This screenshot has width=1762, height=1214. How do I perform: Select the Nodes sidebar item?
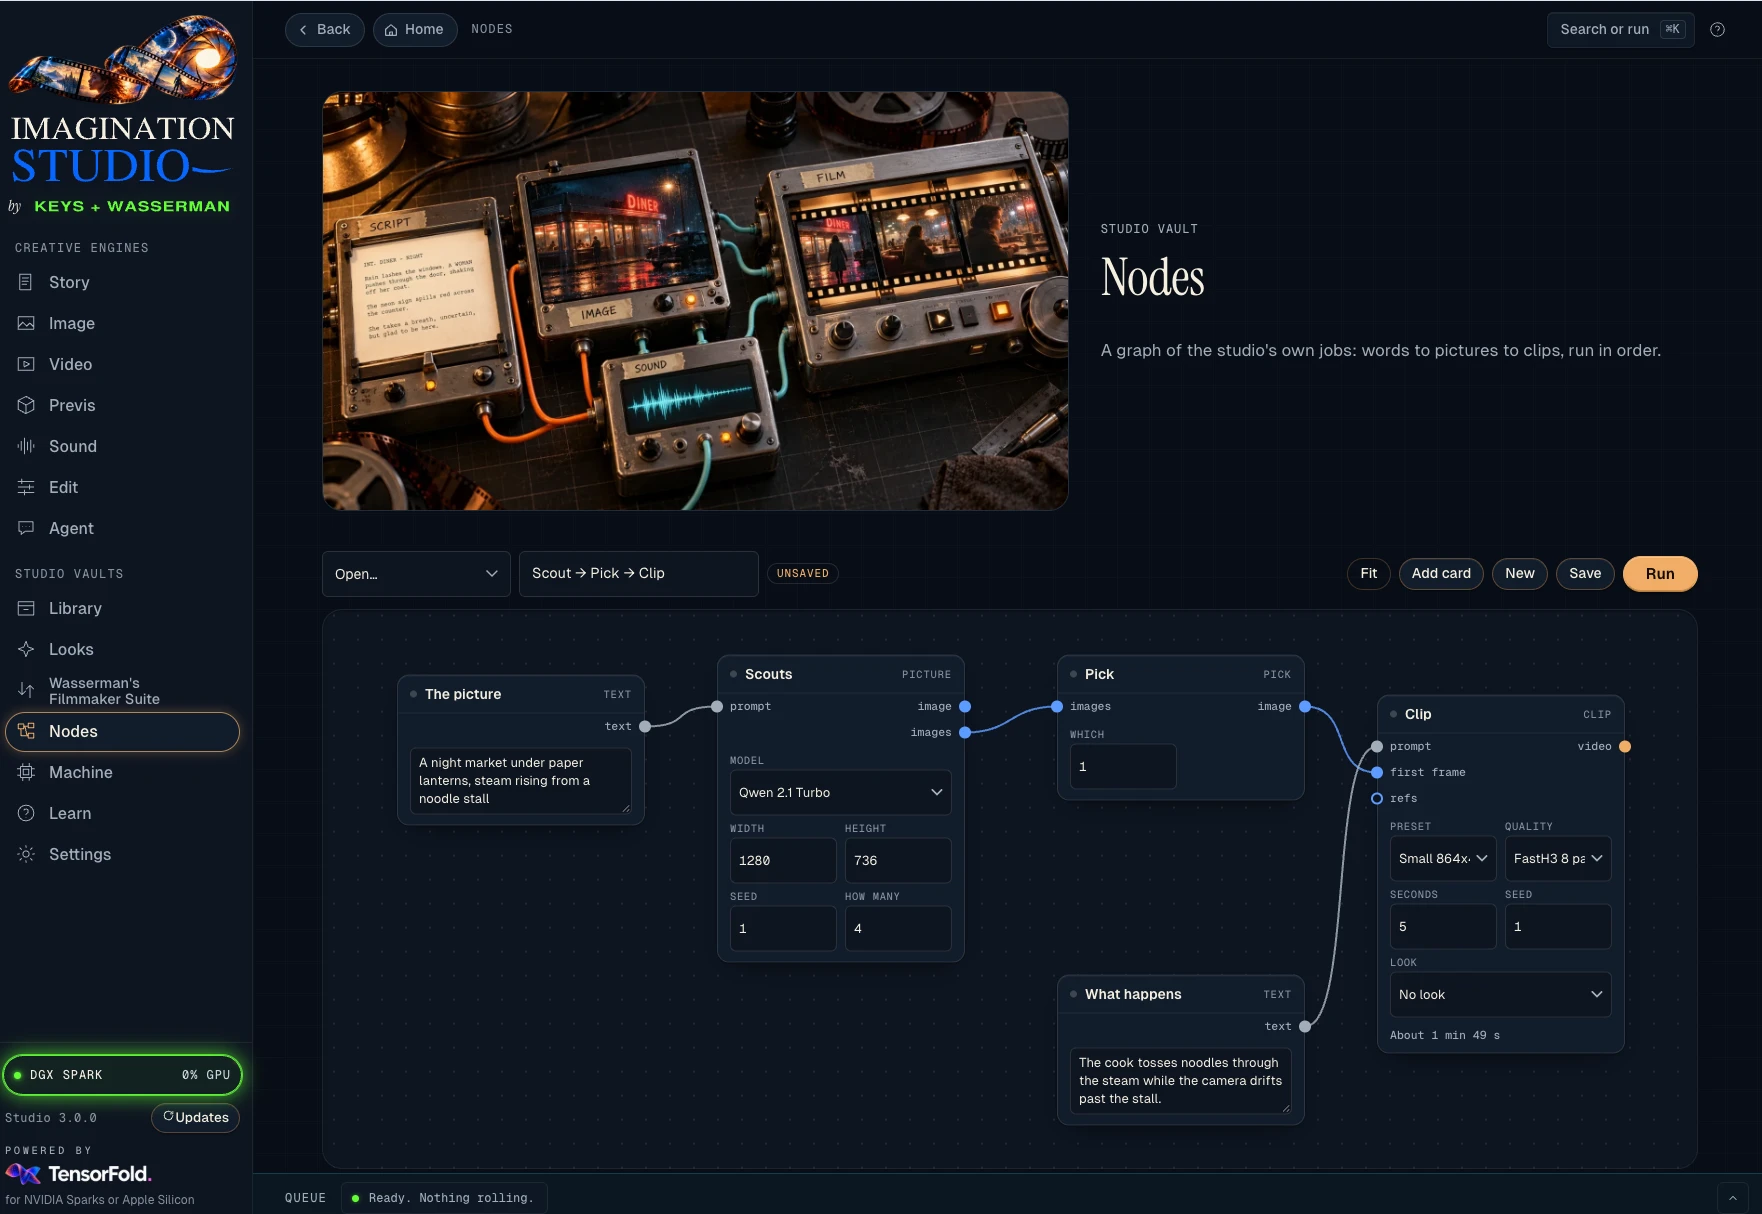point(122,732)
